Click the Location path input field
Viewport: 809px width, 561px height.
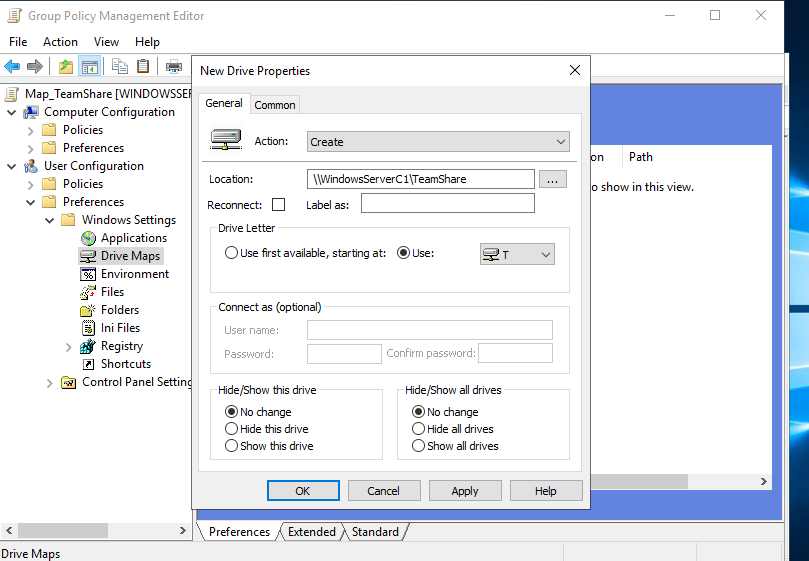[x=420, y=179]
